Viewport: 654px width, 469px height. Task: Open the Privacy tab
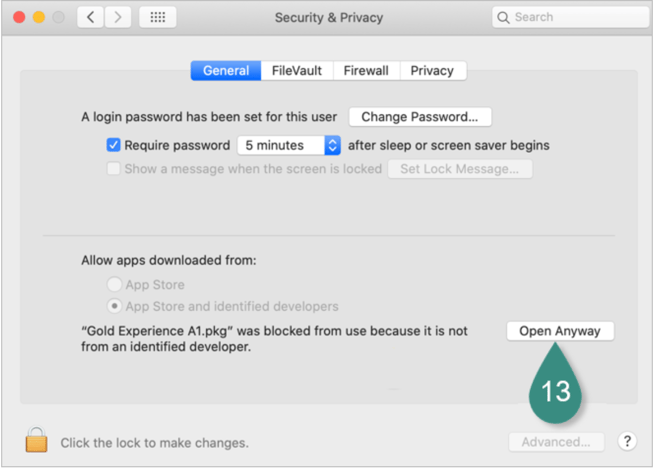click(x=433, y=71)
